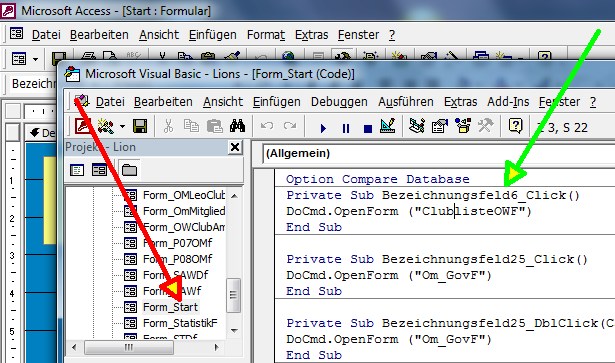
Task: Open the Project Explorer icon
Action: [x=417, y=126]
